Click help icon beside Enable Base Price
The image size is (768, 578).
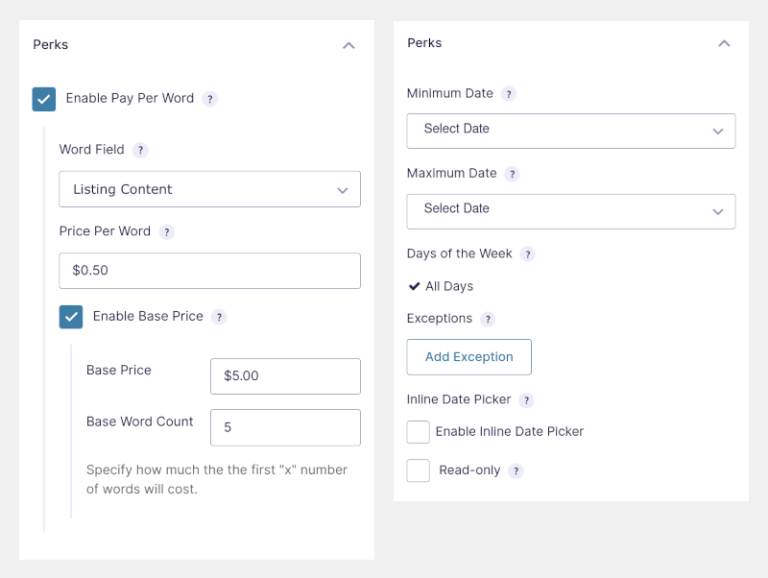pos(219,317)
